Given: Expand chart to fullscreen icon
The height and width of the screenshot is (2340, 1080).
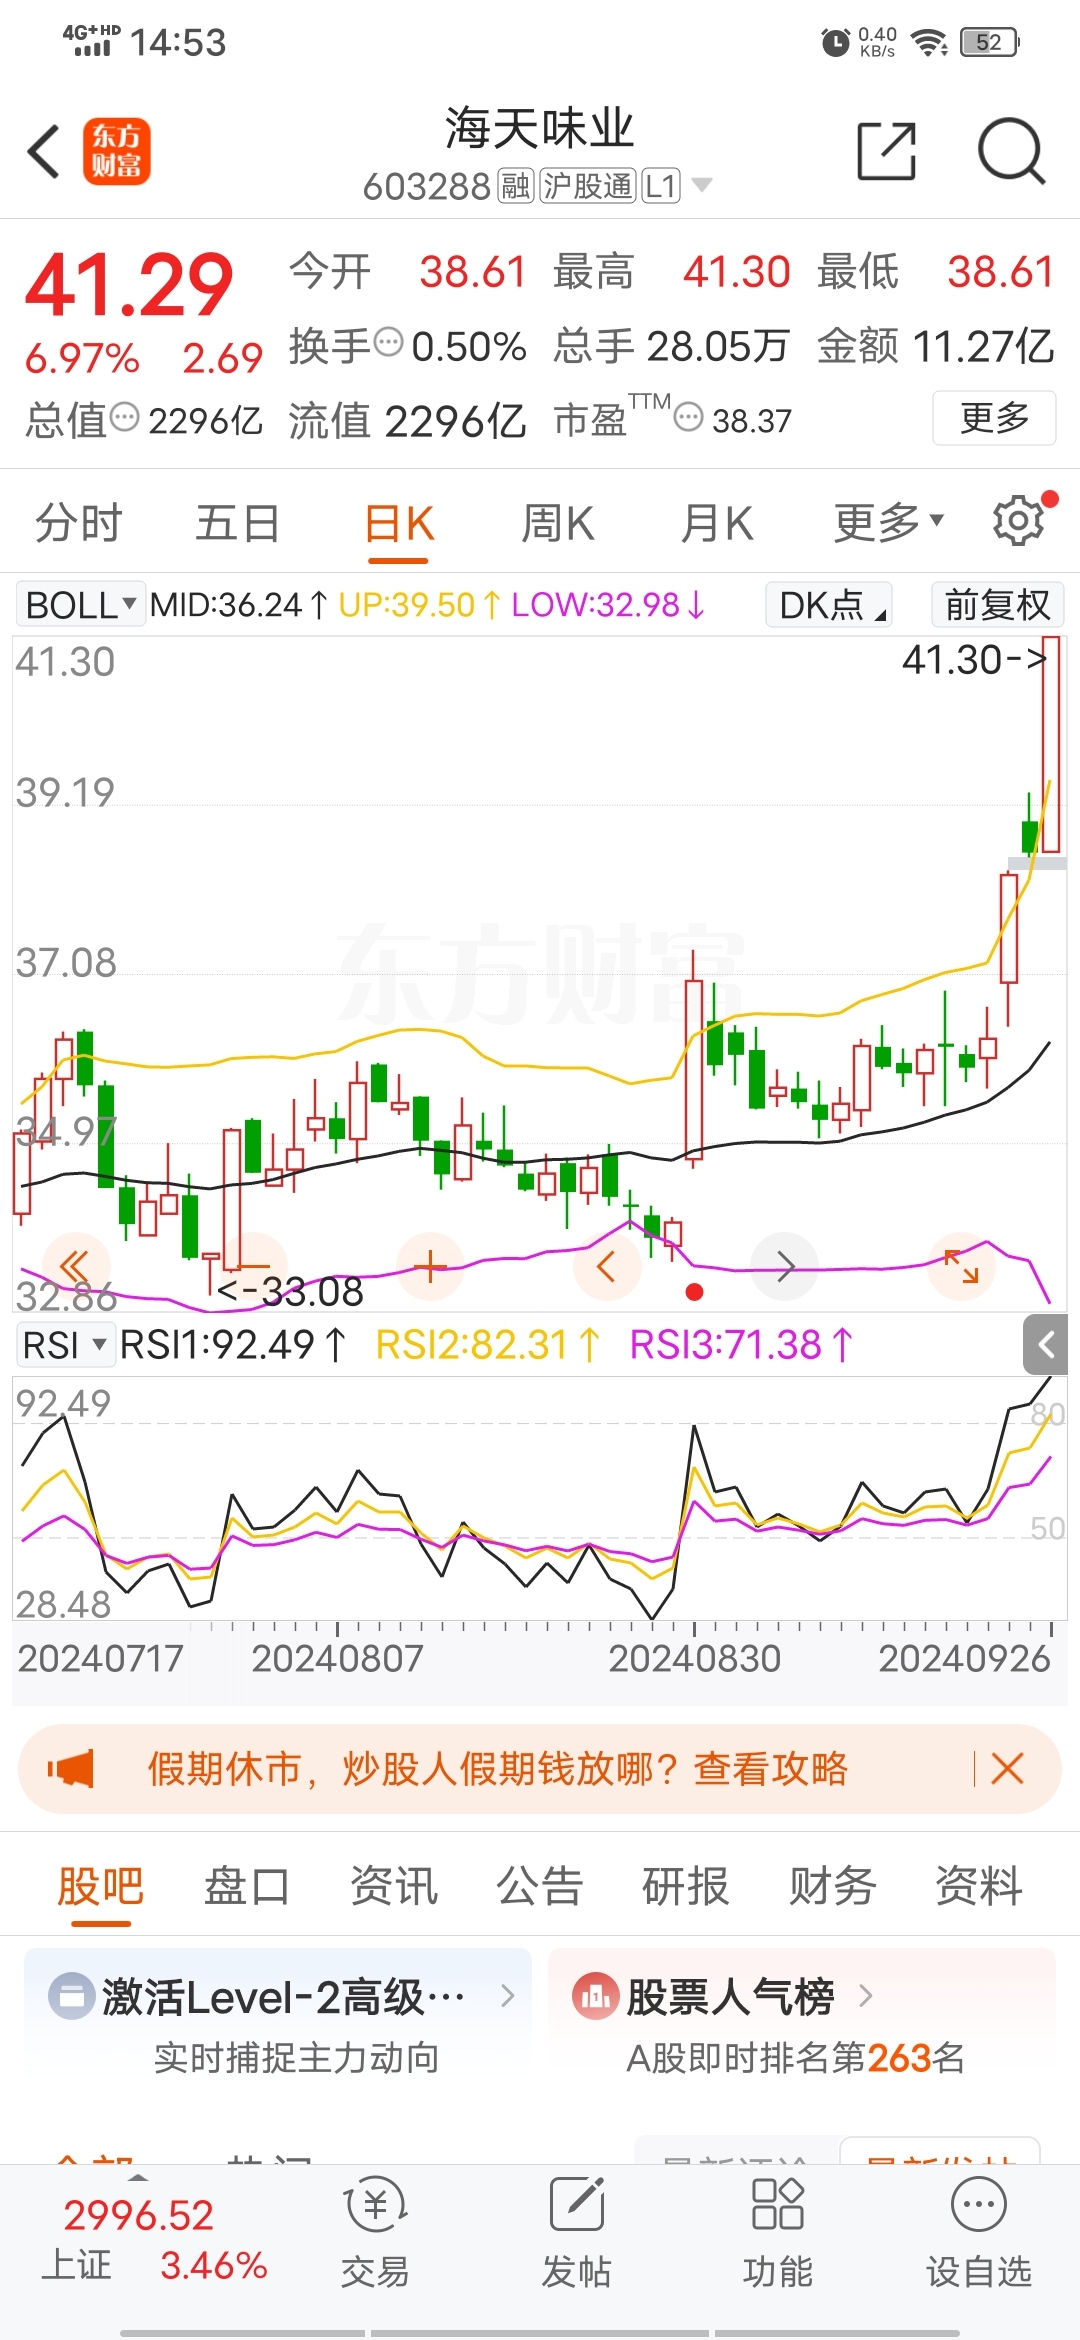Looking at the screenshot, I should point(962,1266).
